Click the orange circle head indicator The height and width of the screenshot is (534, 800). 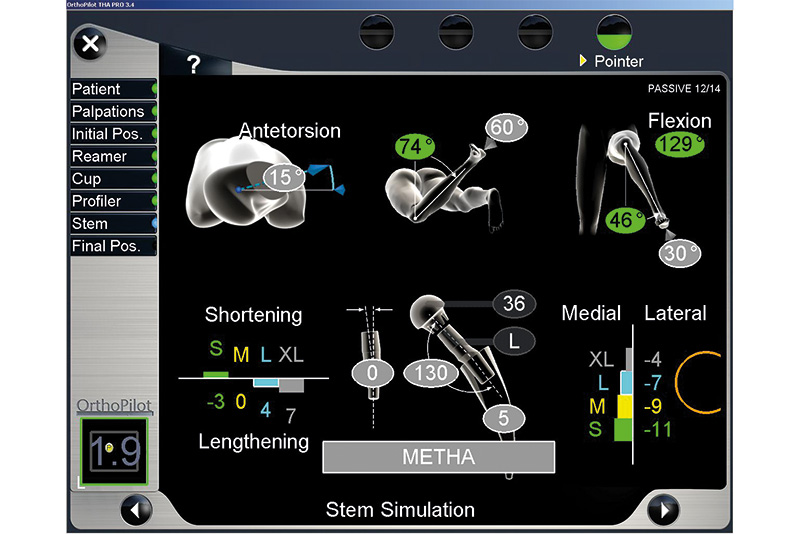coord(697,382)
